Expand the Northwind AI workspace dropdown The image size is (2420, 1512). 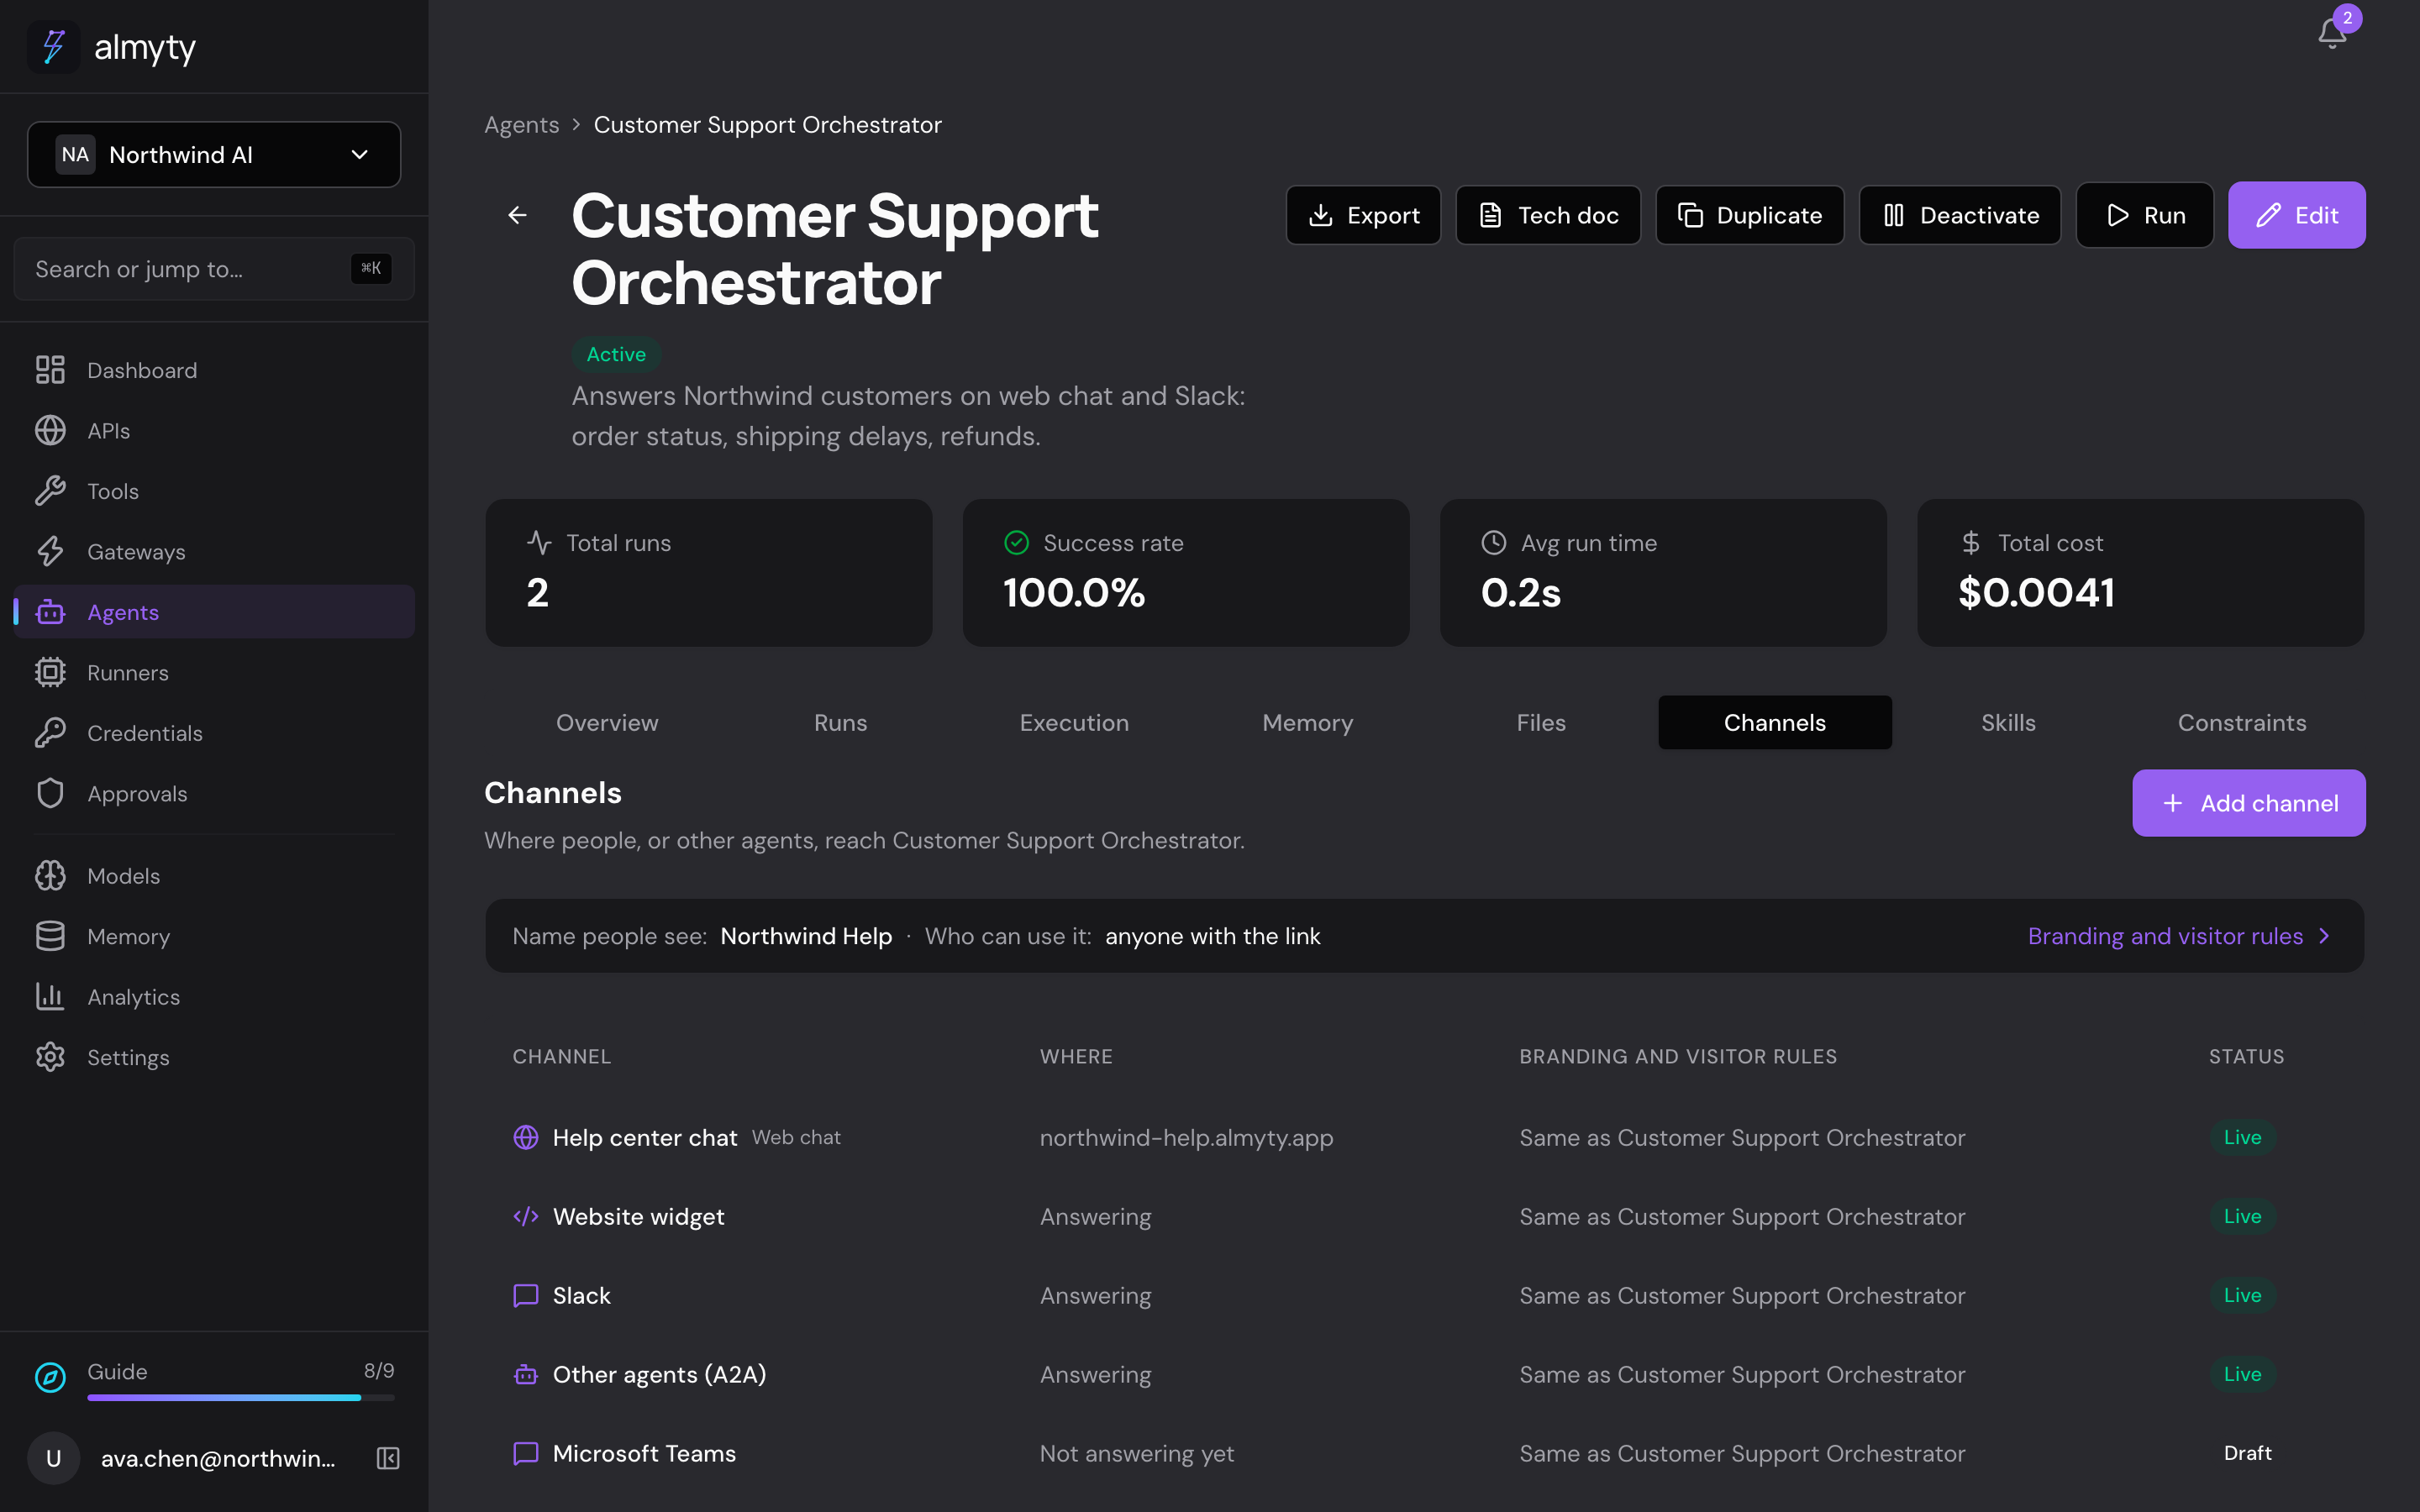click(x=214, y=154)
